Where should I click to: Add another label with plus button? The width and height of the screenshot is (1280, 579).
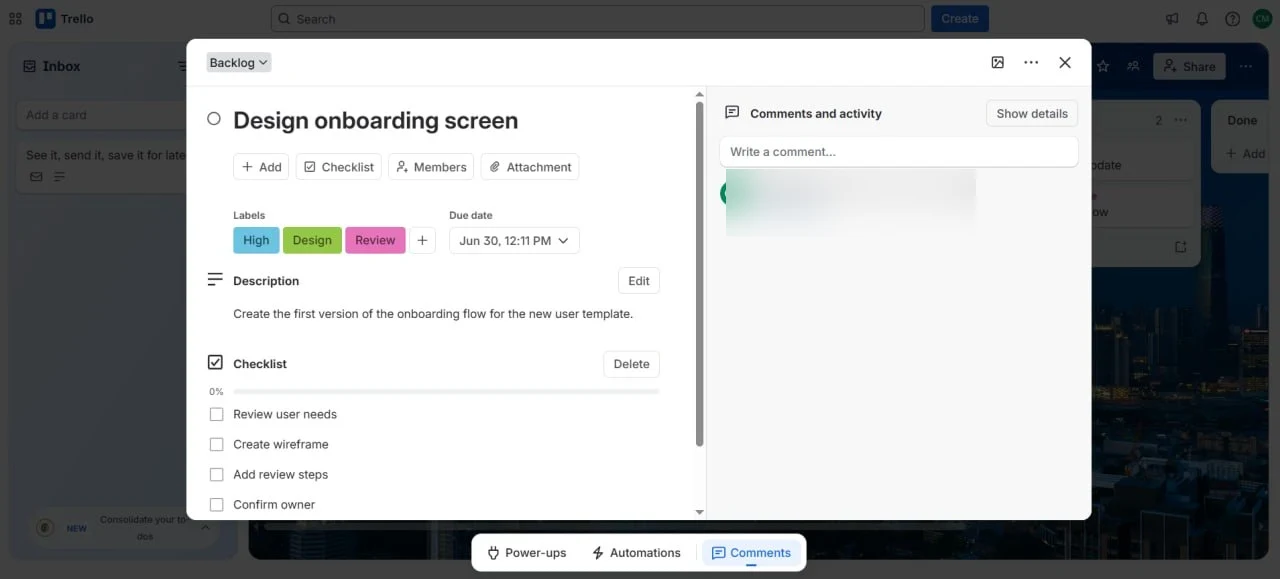click(422, 240)
